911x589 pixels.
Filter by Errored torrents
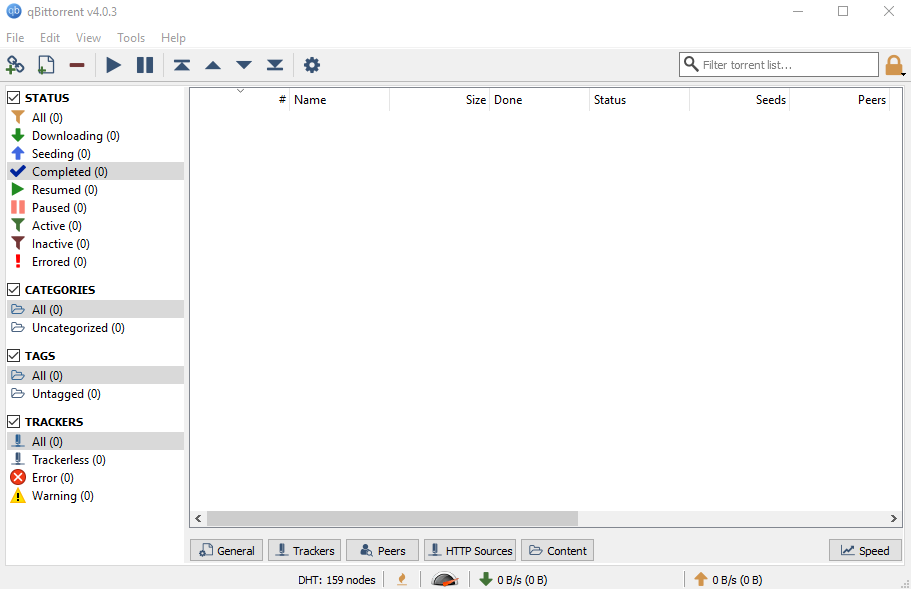95,262
